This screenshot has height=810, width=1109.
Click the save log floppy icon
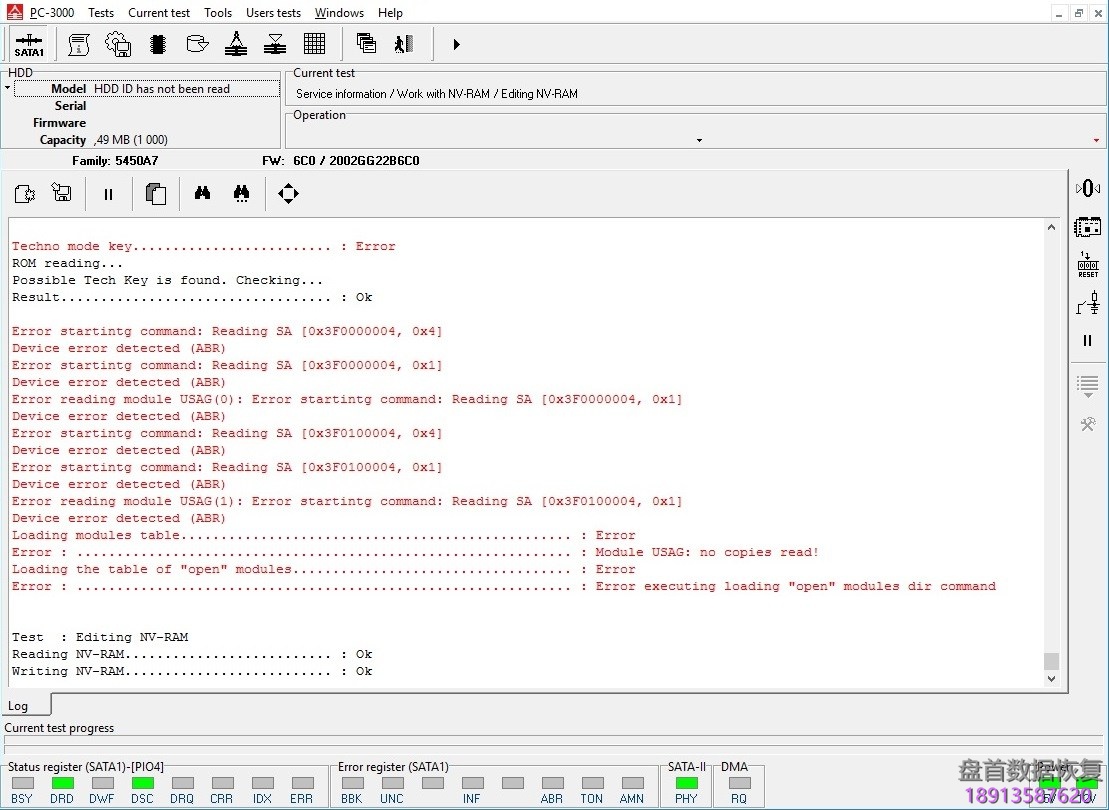click(62, 194)
